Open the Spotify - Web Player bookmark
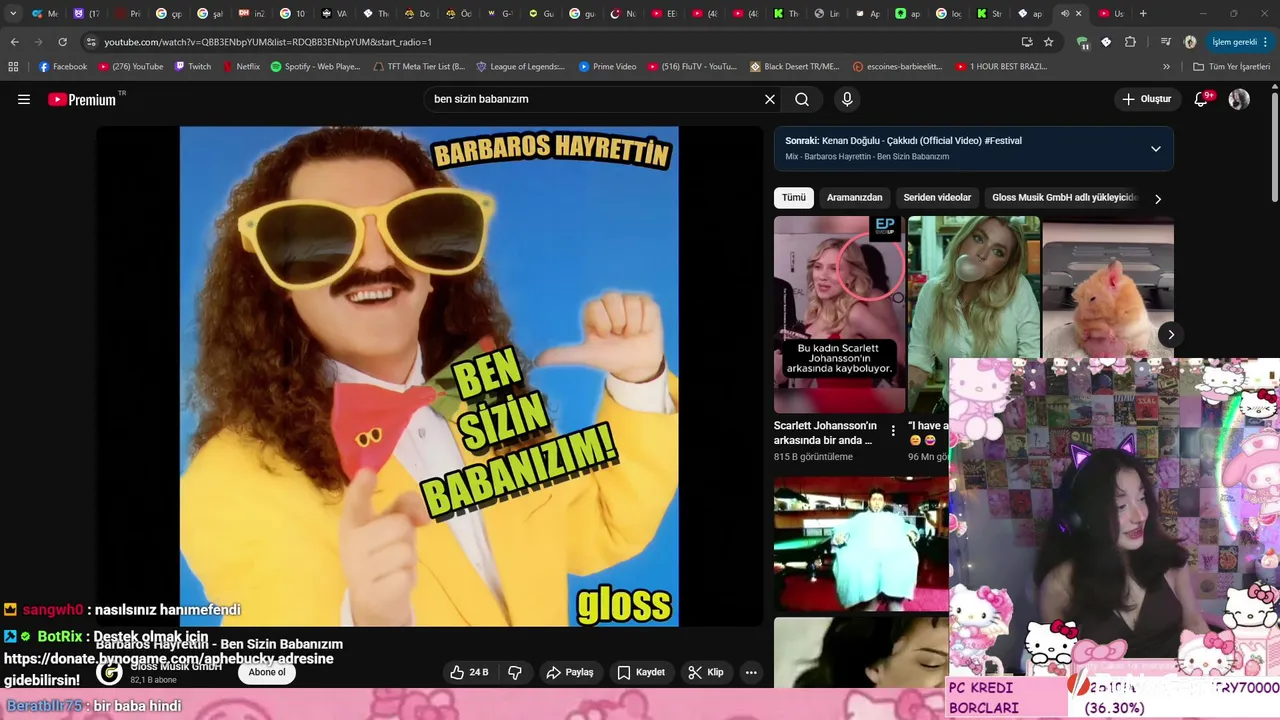 pyautogui.click(x=316, y=67)
